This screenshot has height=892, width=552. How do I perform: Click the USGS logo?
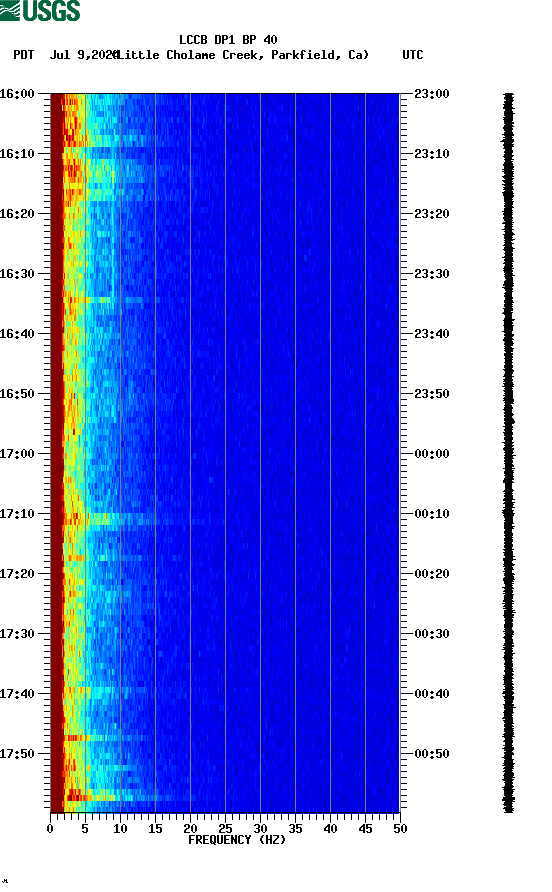point(40,10)
